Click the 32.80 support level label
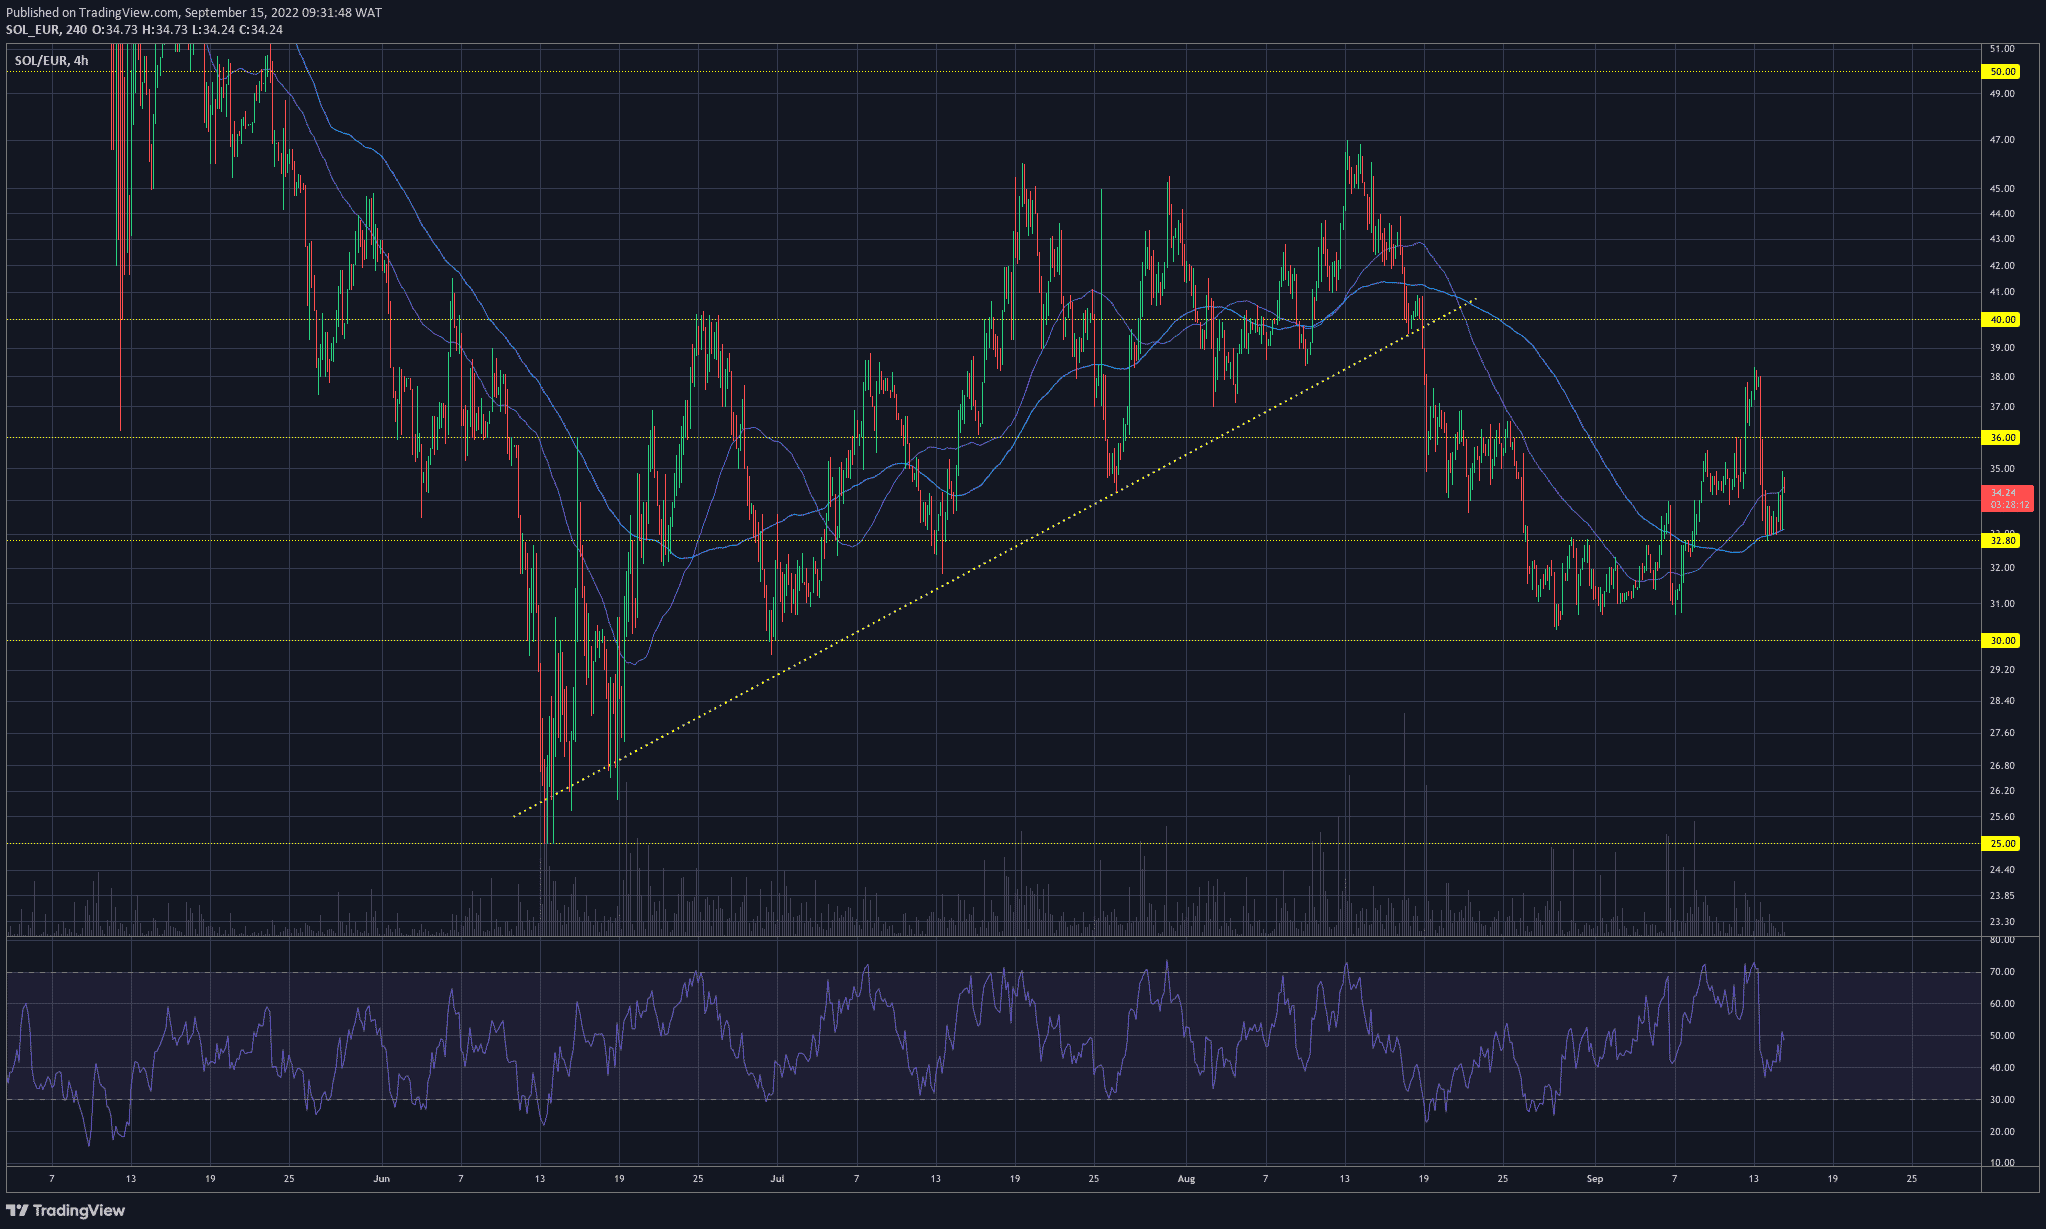 tap(2002, 541)
